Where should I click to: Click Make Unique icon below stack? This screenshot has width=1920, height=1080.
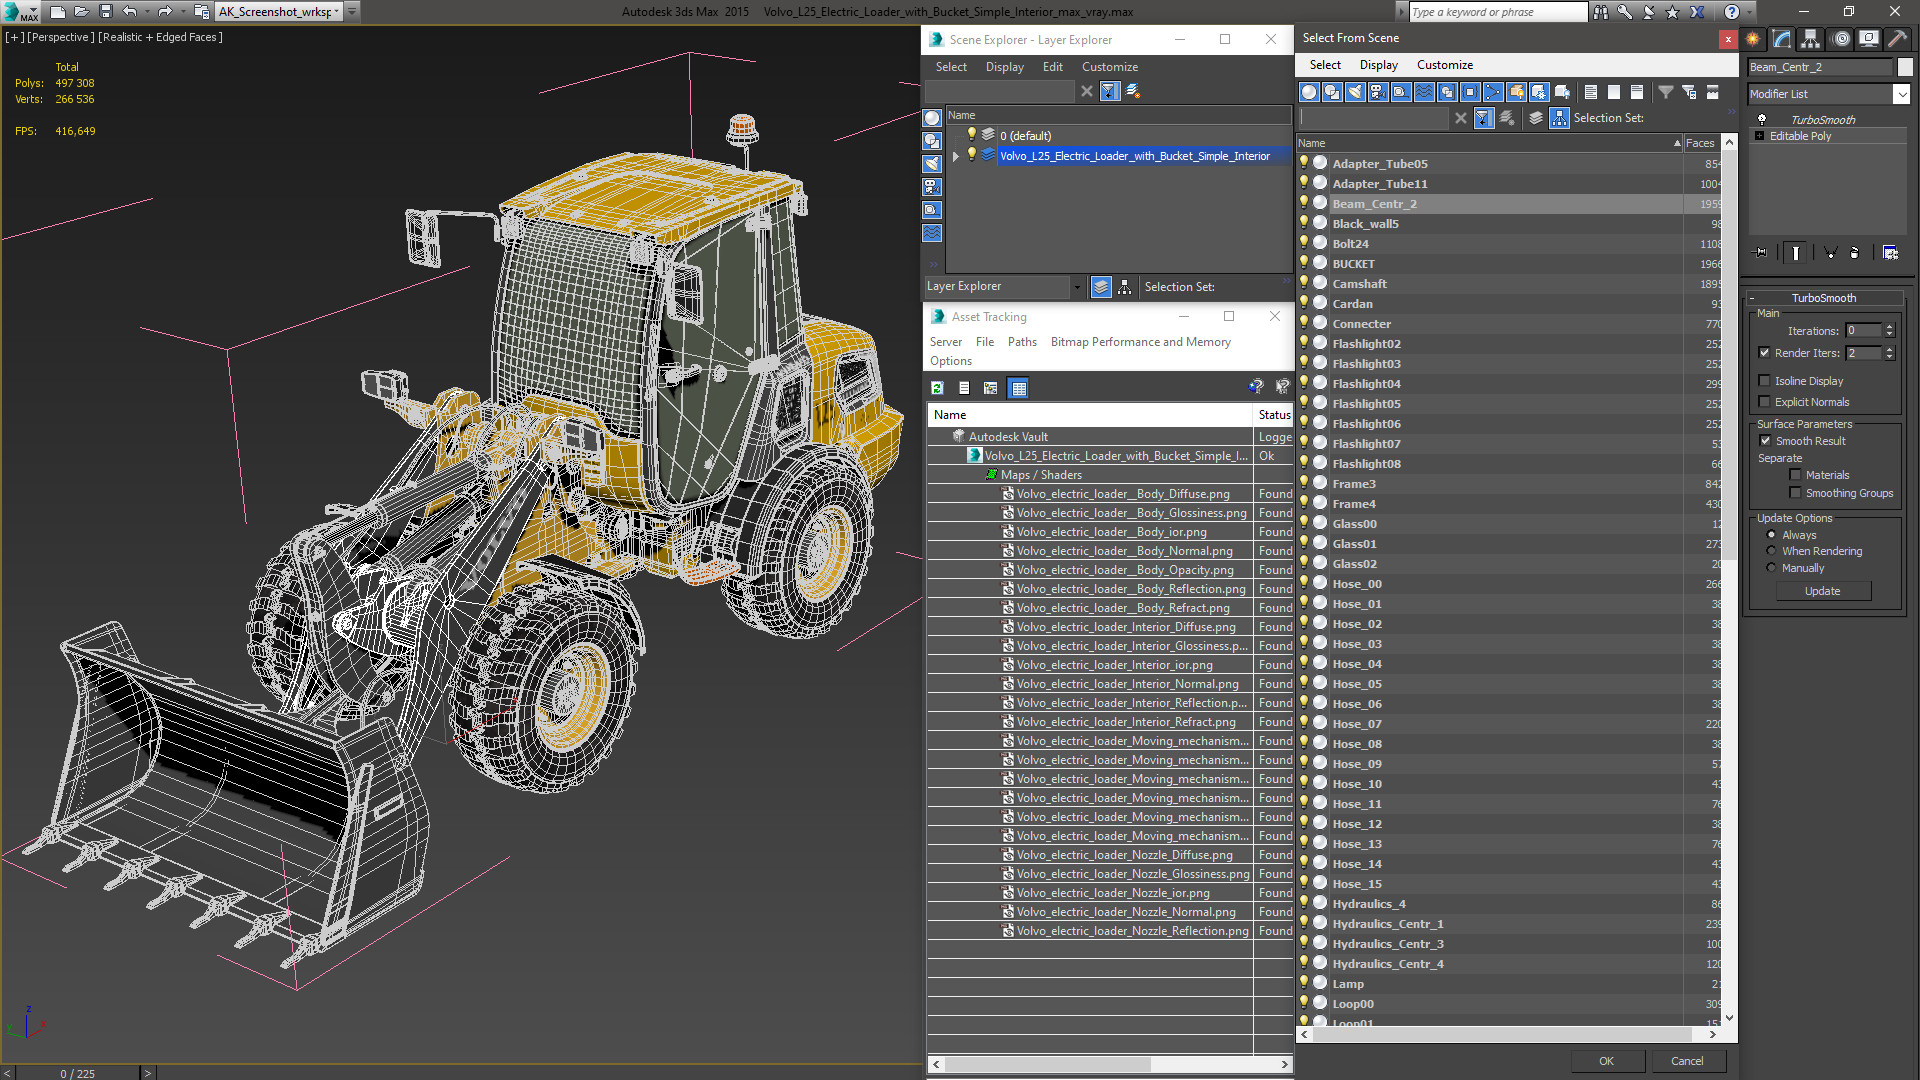click(1830, 253)
